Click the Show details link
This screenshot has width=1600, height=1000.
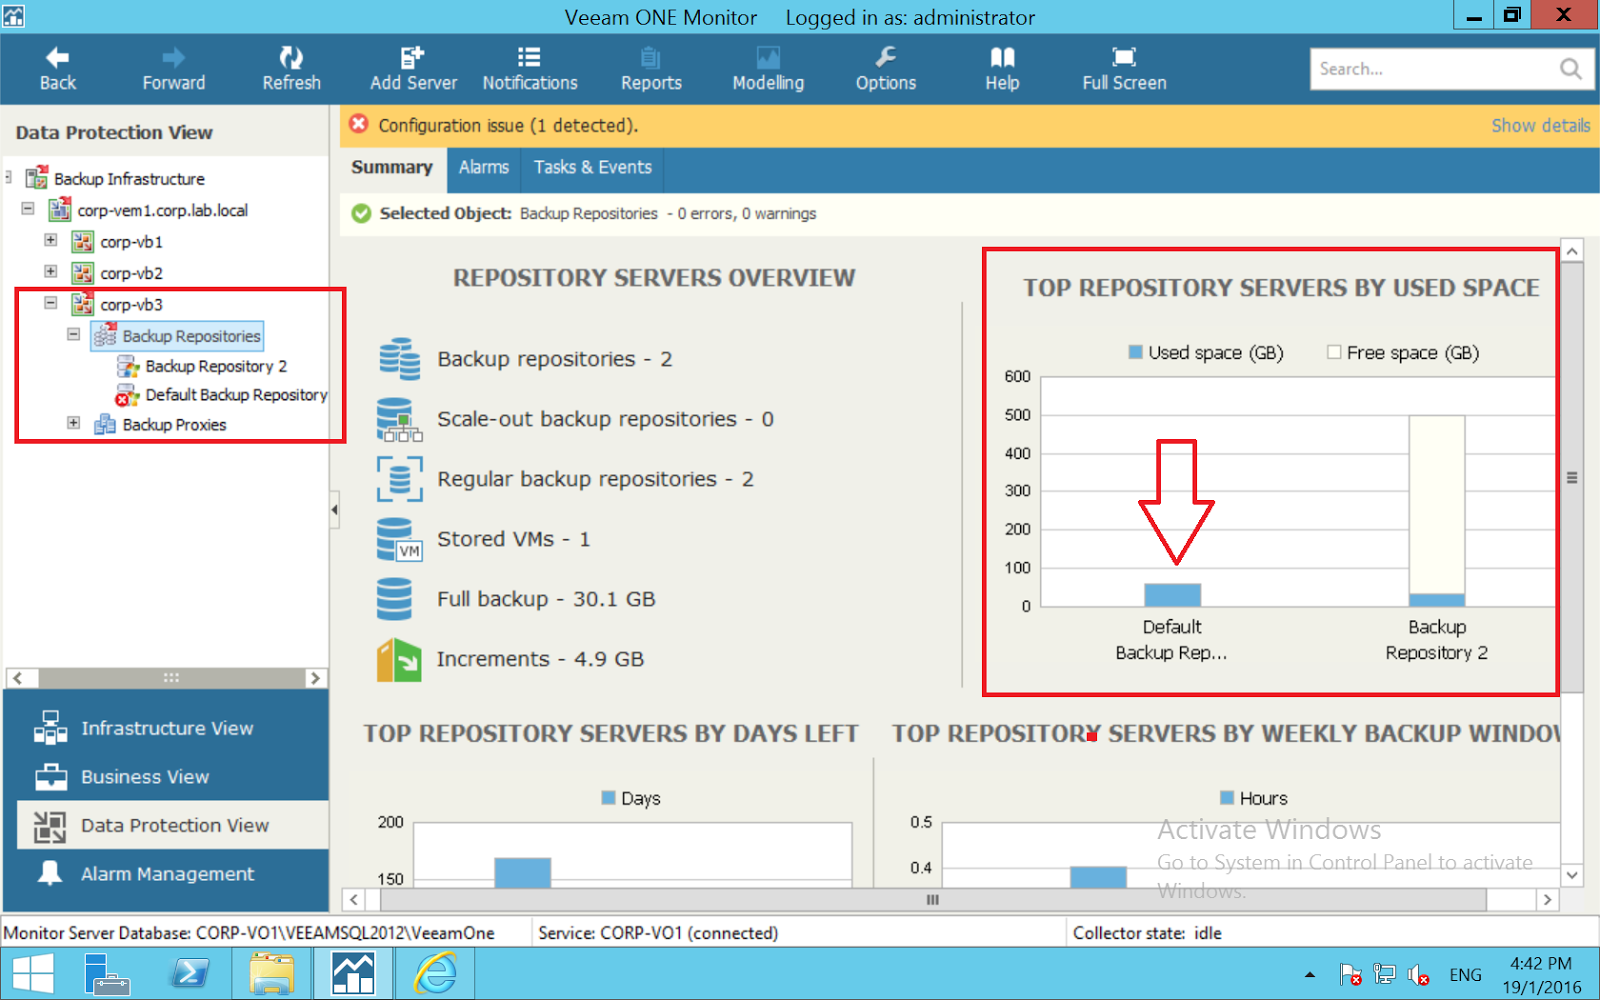pos(1540,126)
